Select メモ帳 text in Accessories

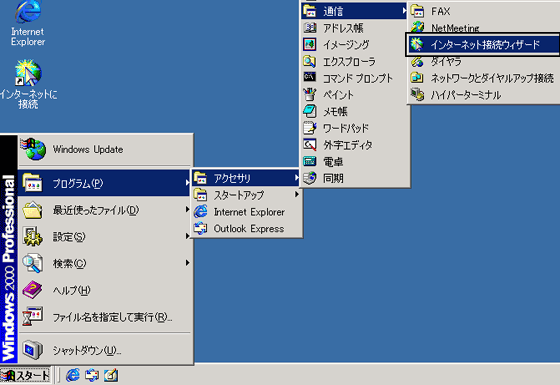point(335,111)
